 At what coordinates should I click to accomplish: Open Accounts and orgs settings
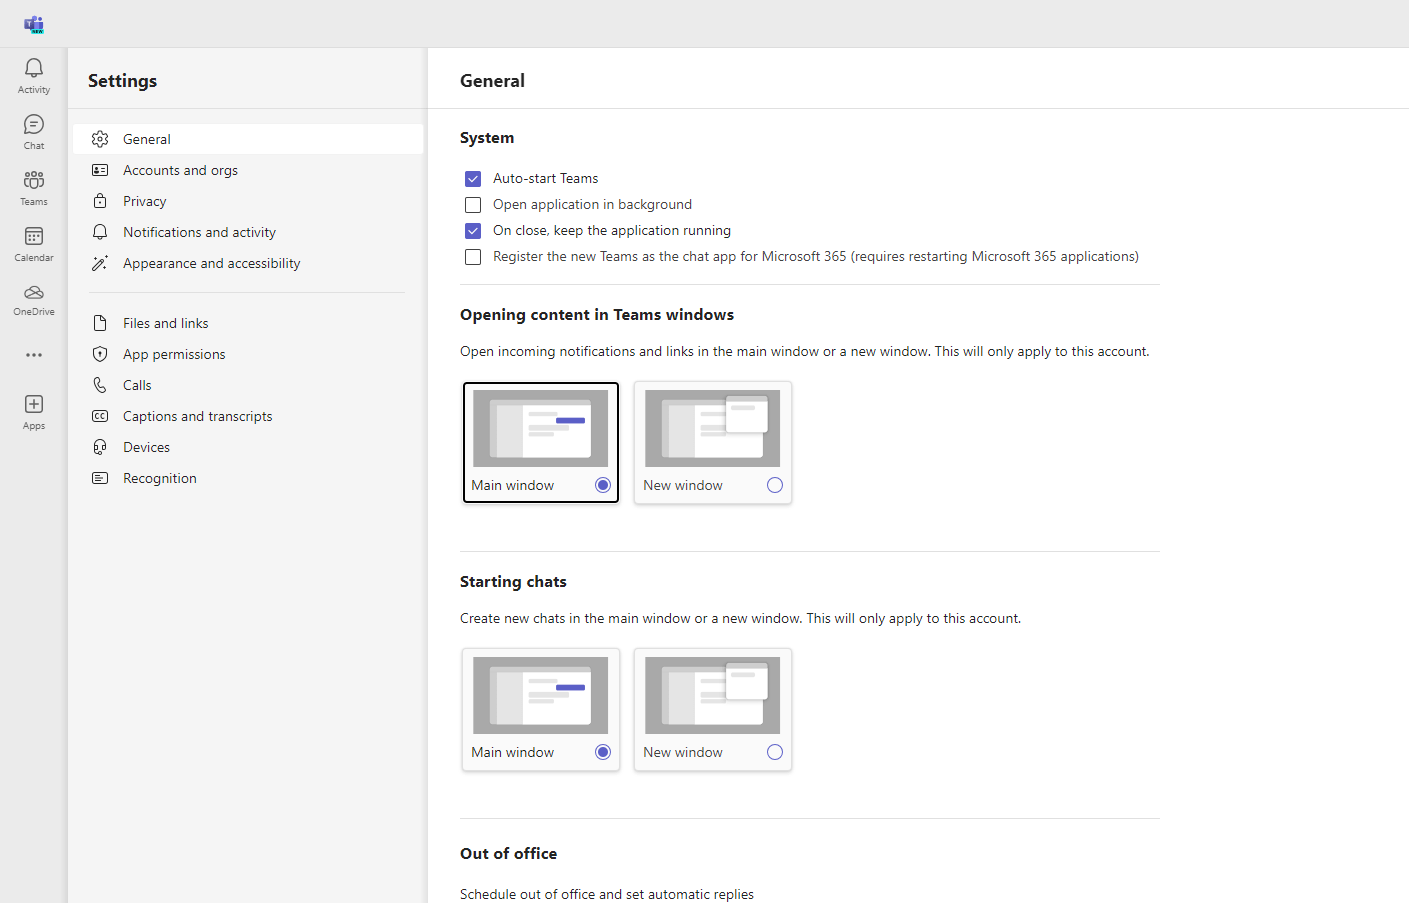click(248, 170)
